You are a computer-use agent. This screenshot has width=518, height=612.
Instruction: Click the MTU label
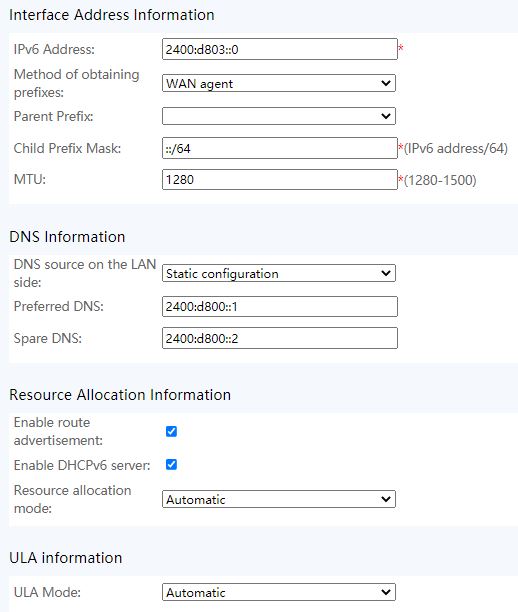tap(30, 180)
